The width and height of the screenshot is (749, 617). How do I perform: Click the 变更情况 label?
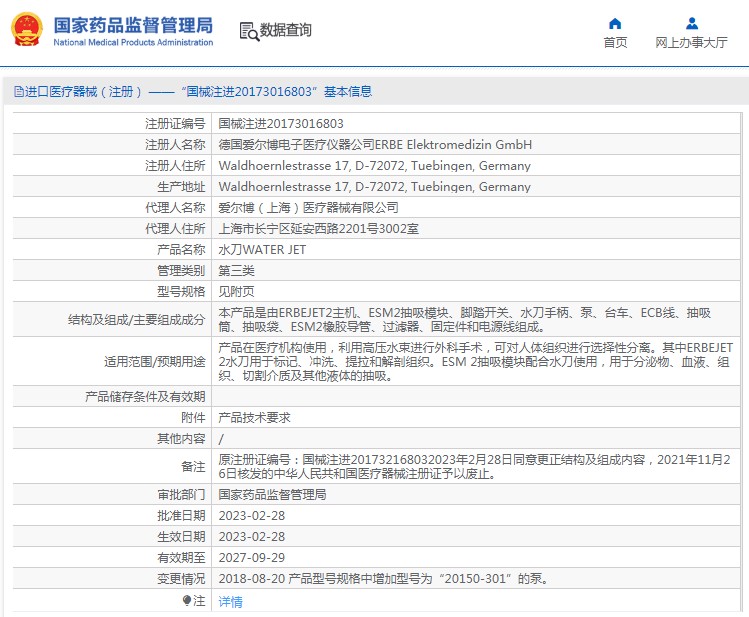click(181, 579)
